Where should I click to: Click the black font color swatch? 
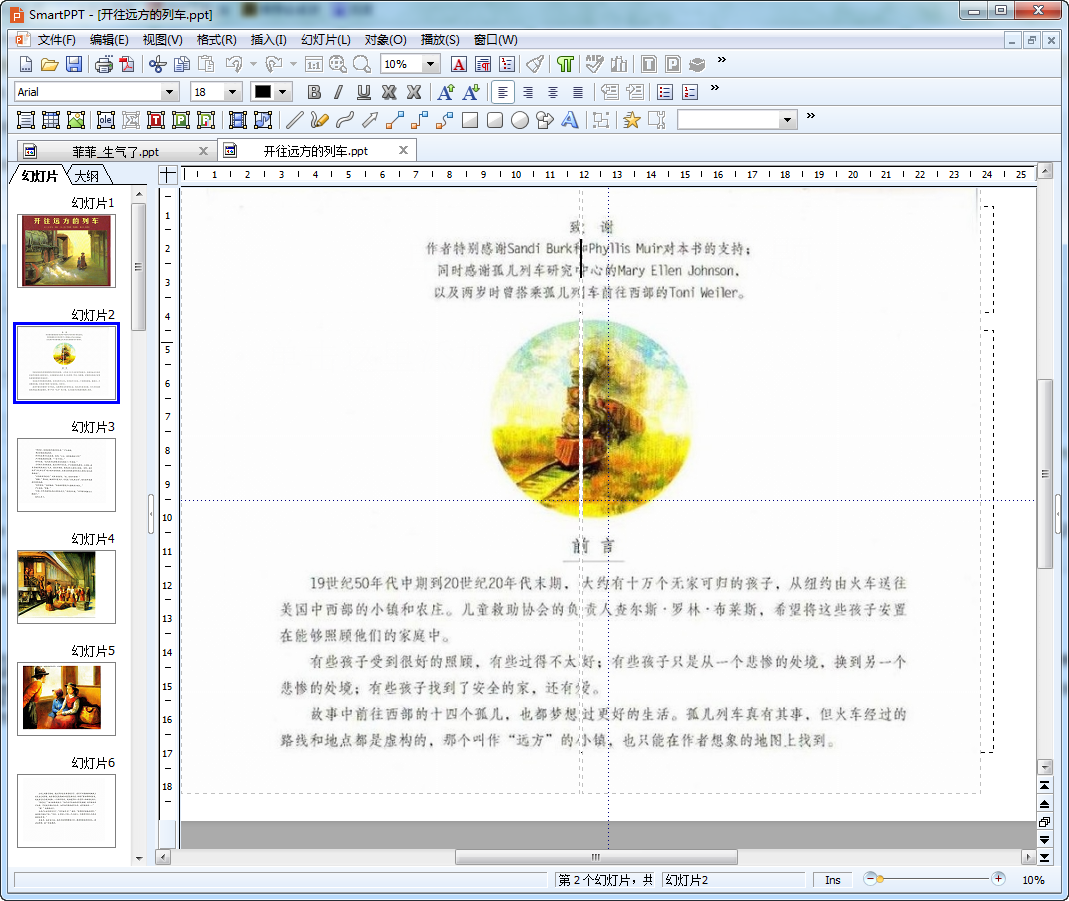[x=263, y=92]
